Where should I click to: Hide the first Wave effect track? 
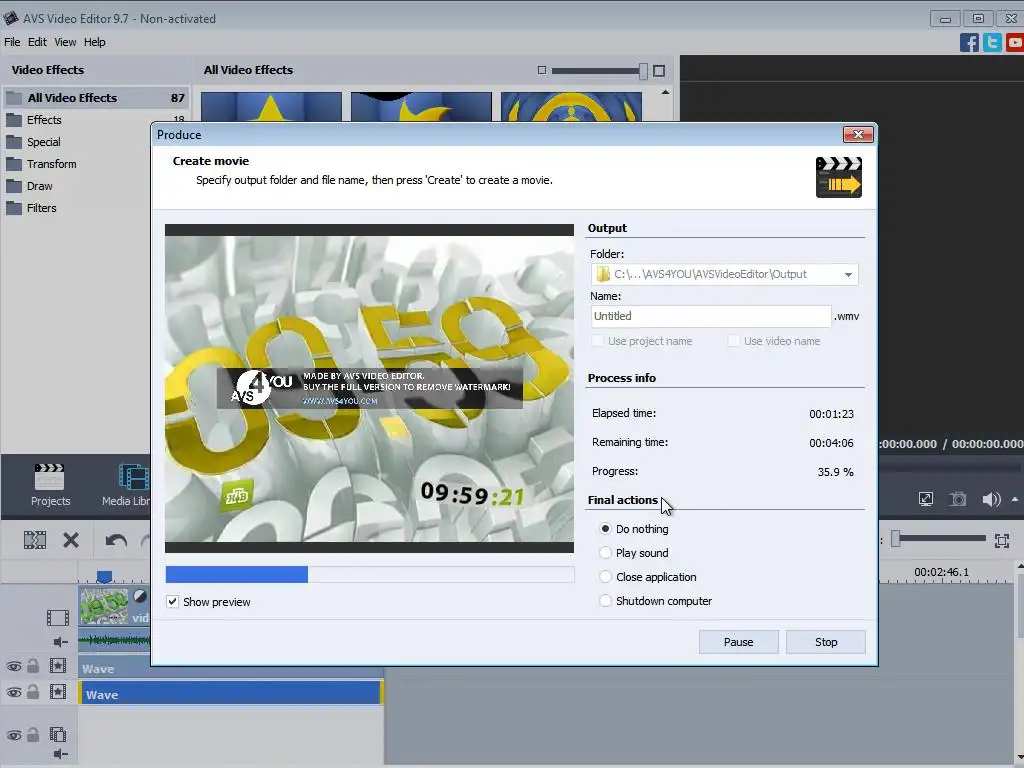pos(14,667)
